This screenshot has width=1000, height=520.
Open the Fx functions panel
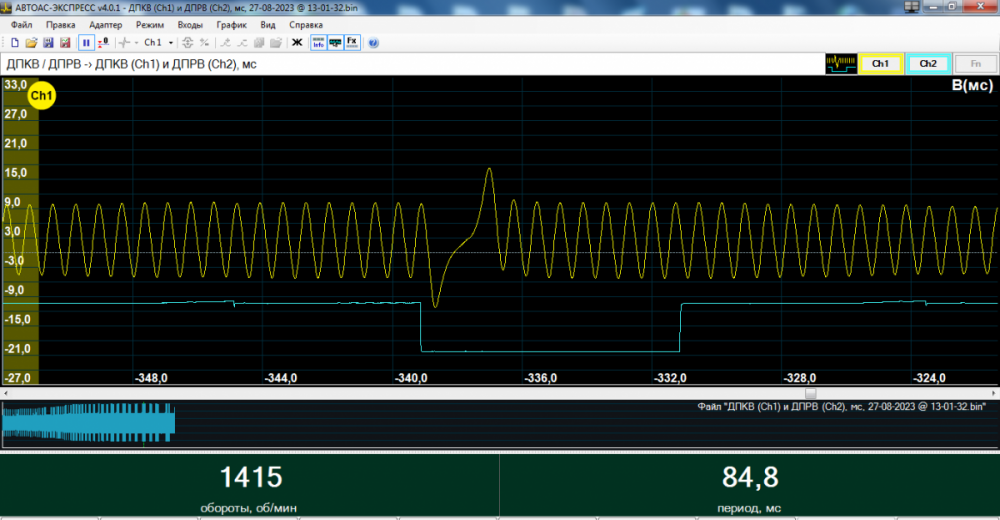pos(352,43)
